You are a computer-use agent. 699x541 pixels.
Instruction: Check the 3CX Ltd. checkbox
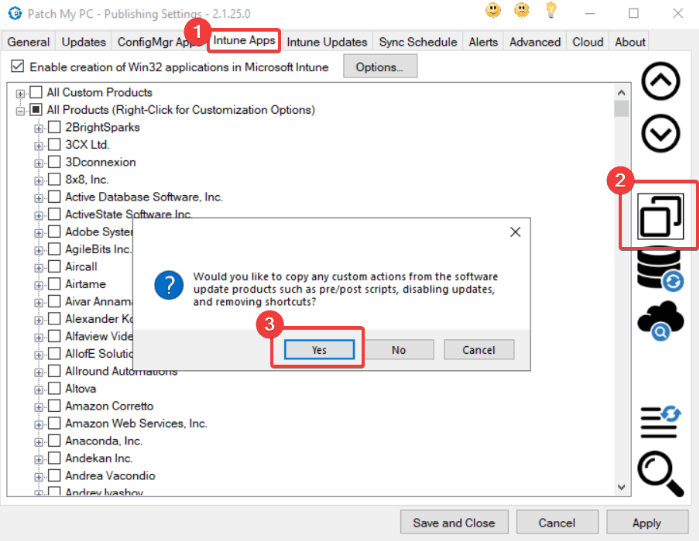[x=54, y=144]
